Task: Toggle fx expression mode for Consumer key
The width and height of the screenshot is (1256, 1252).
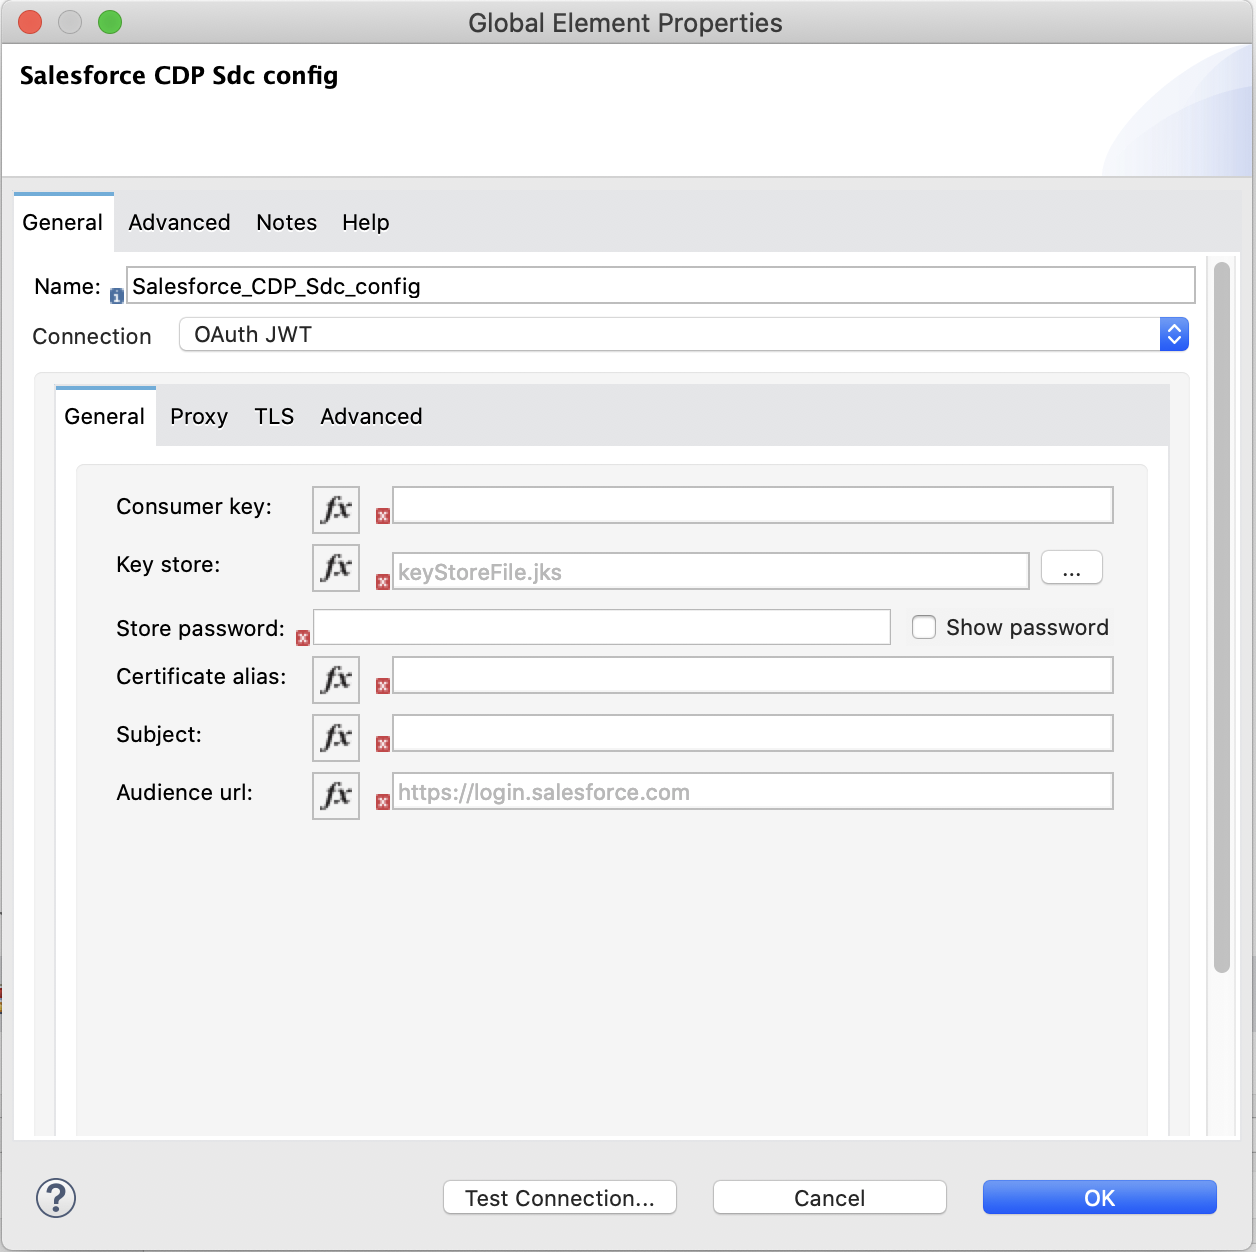Action: pos(336,510)
